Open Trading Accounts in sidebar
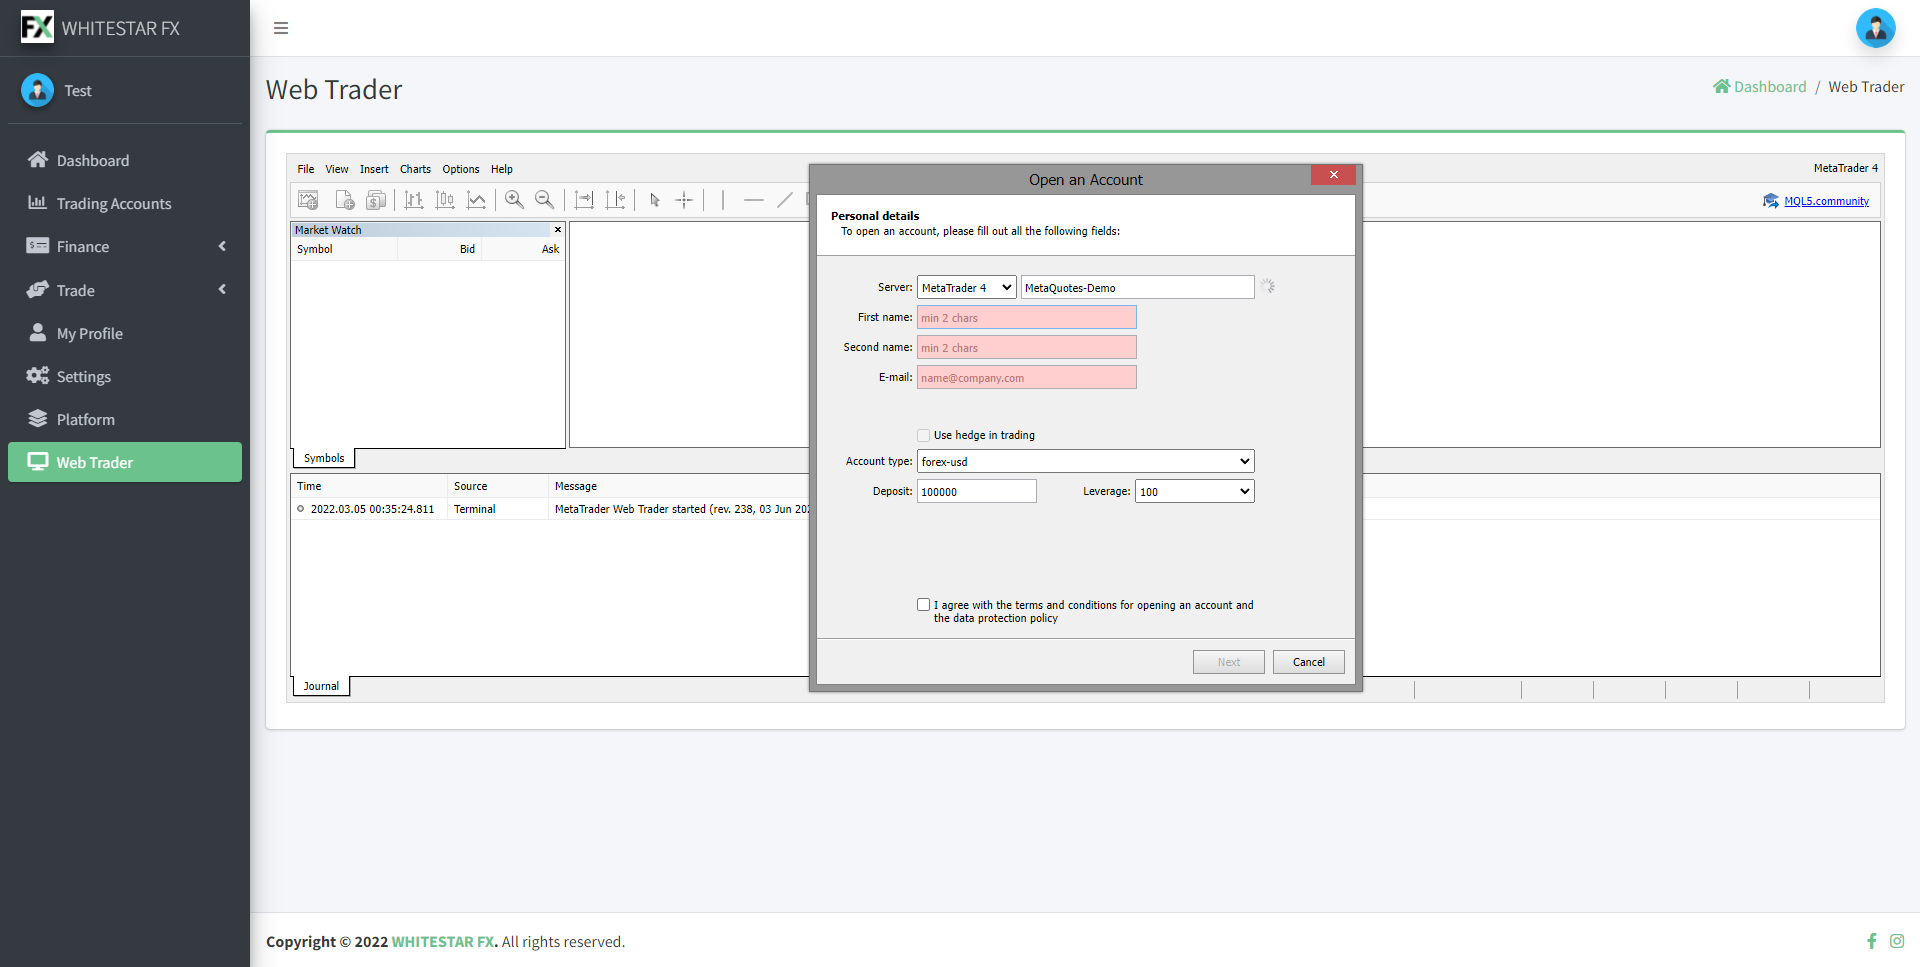The width and height of the screenshot is (1920, 967). 125,203
